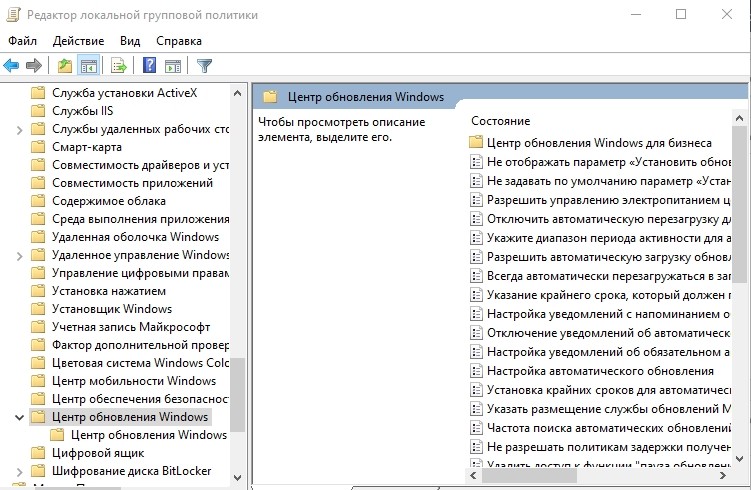This screenshot has width=751, height=490.
Task: Open the «Действие» menu
Action: tap(78, 41)
